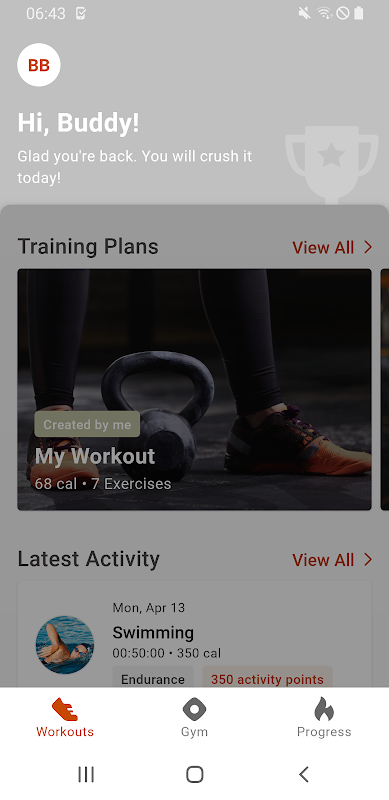Tap the Android back navigation icon
This screenshot has width=389, height=800.
pos(304,774)
